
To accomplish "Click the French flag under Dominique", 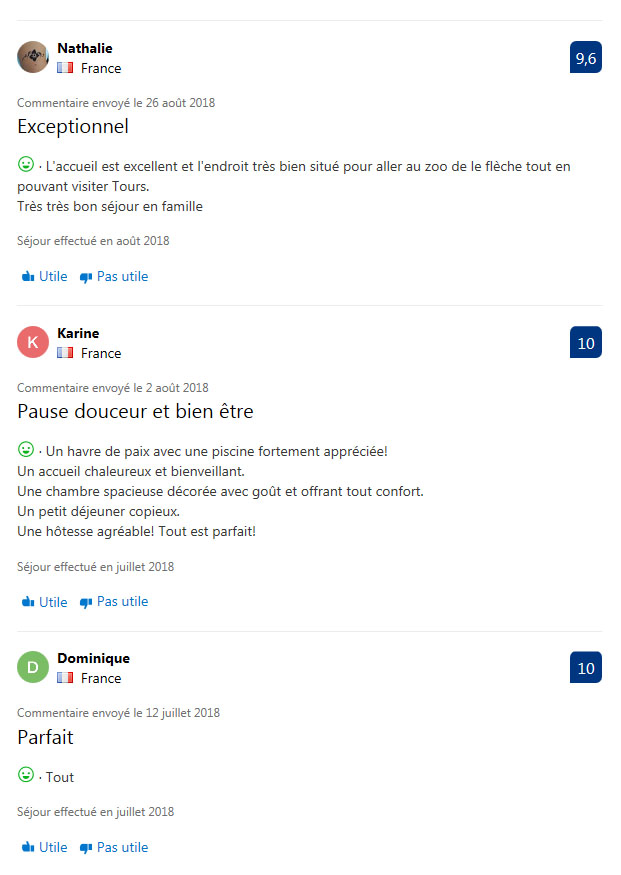I will tap(66, 678).
